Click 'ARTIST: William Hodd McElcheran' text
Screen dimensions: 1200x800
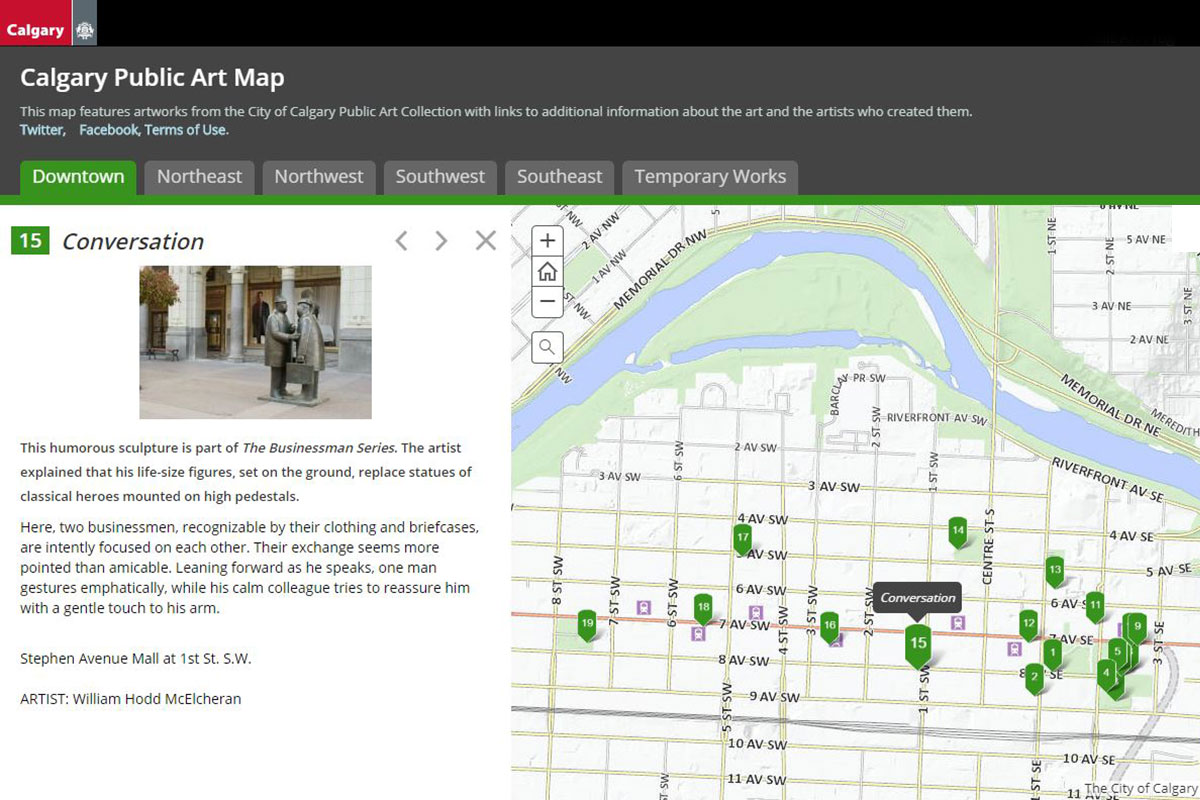point(131,699)
